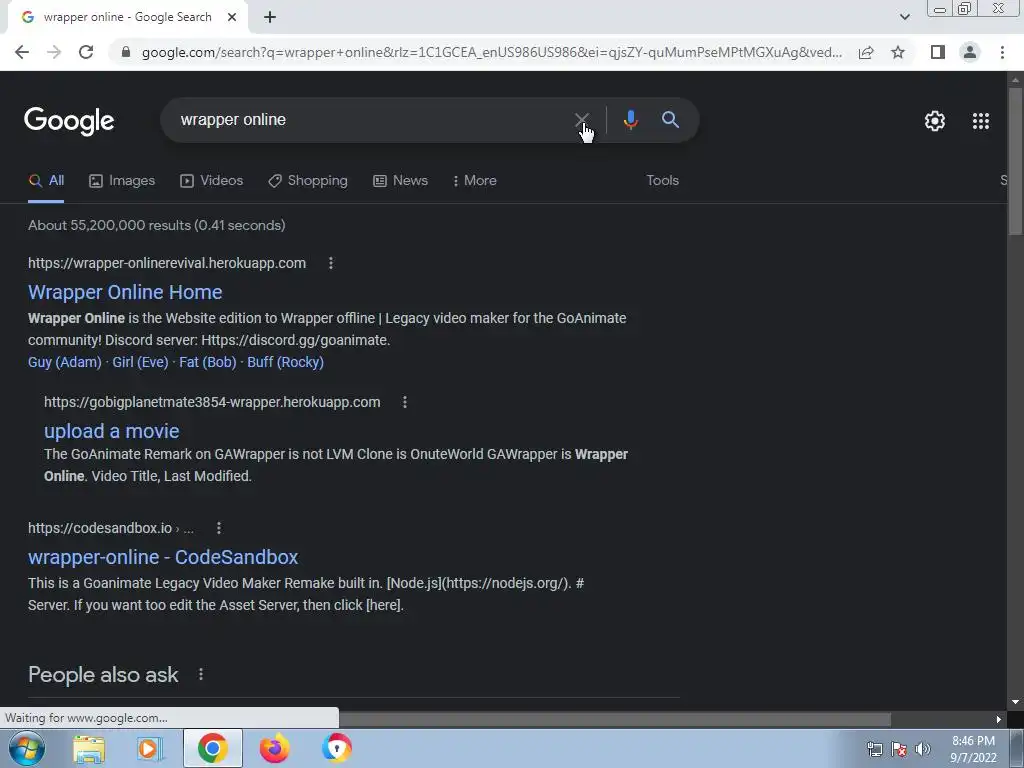Open the media player taskbar icon
The image size is (1024, 768).
click(x=150, y=748)
